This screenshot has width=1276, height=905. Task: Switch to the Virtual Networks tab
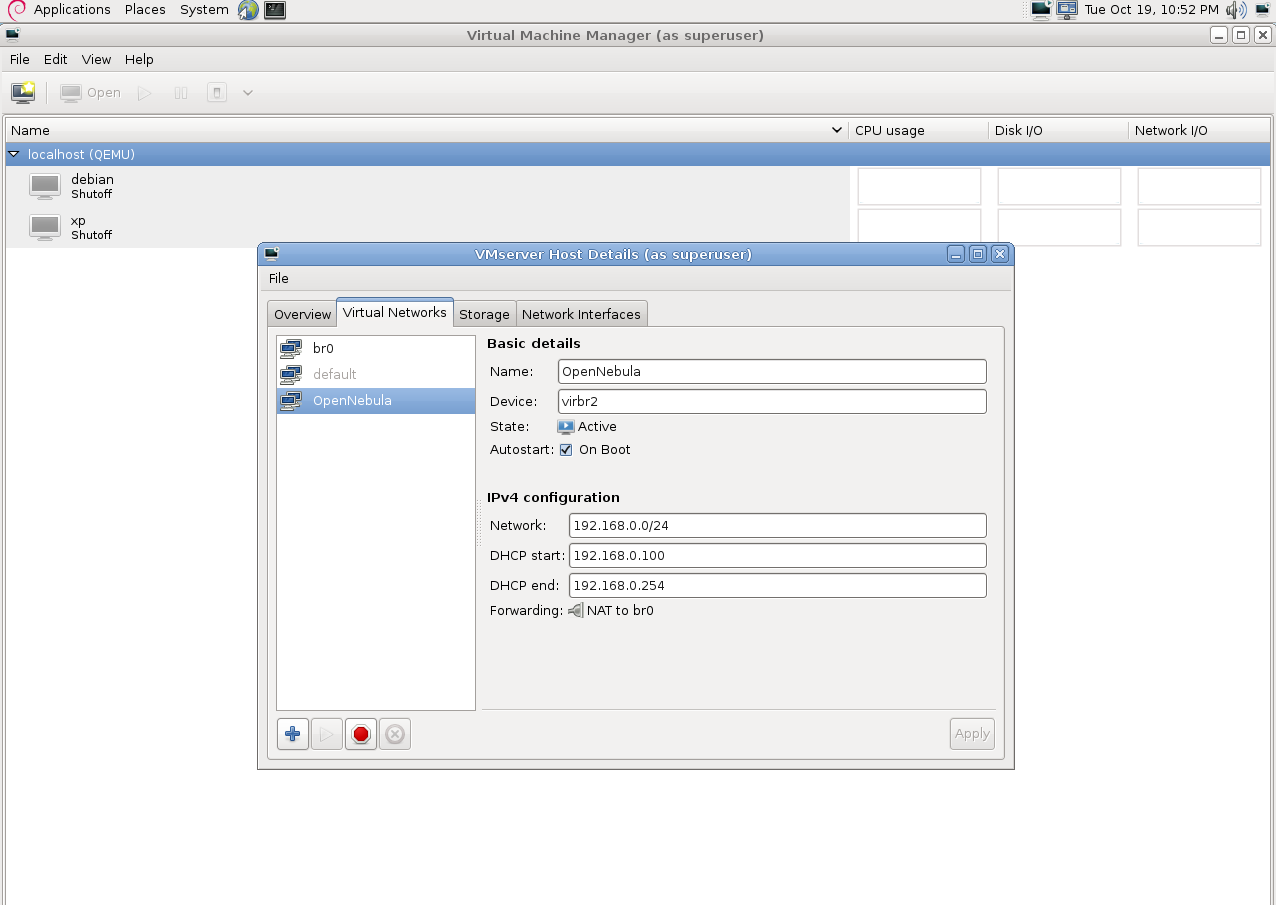[395, 312]
